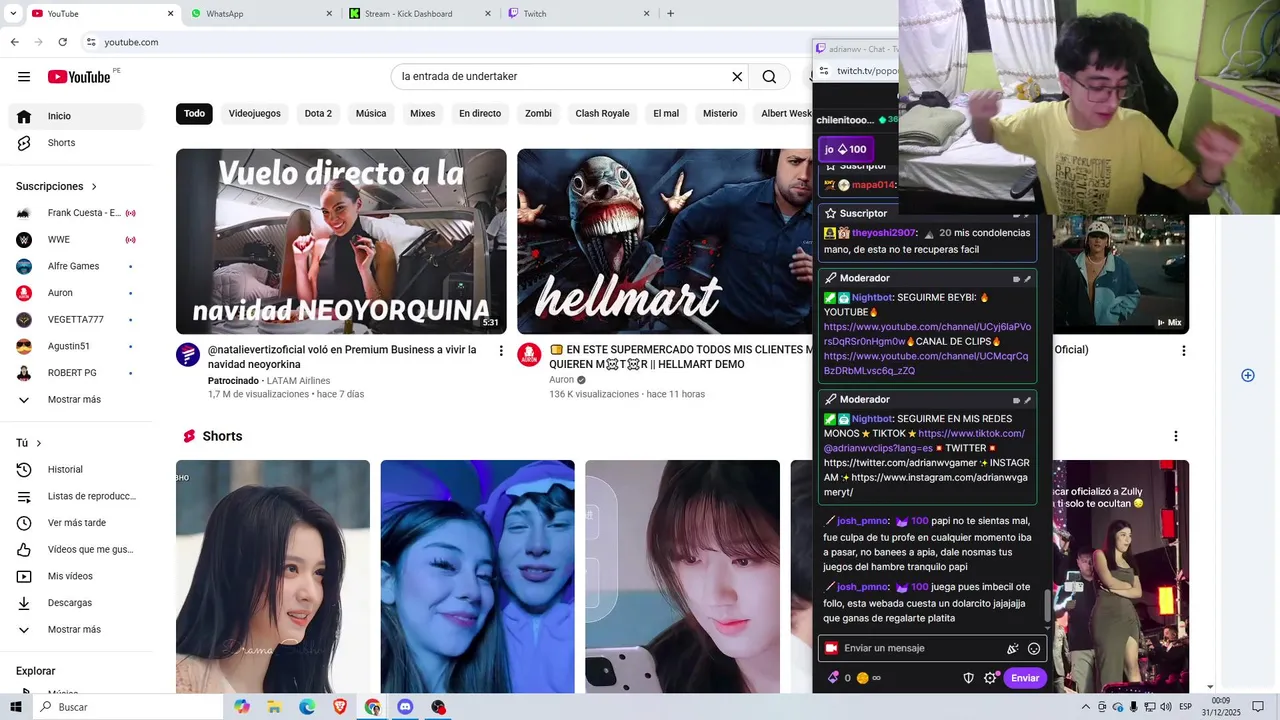Open Ver más tarde in sidebar
The image size is (1280, 720).
tap(76, 523)
